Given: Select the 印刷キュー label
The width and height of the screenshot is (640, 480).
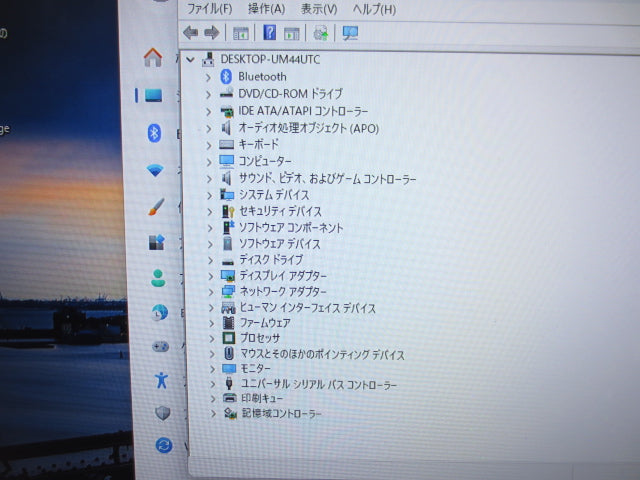Looking at the screenshot, I should click(x=262, y=398).
